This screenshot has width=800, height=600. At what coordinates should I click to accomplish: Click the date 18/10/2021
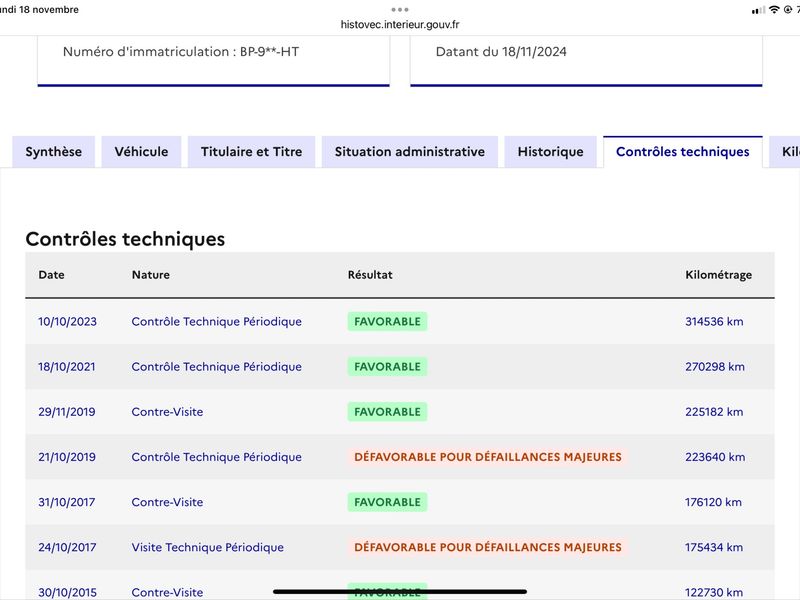point(67,367)
